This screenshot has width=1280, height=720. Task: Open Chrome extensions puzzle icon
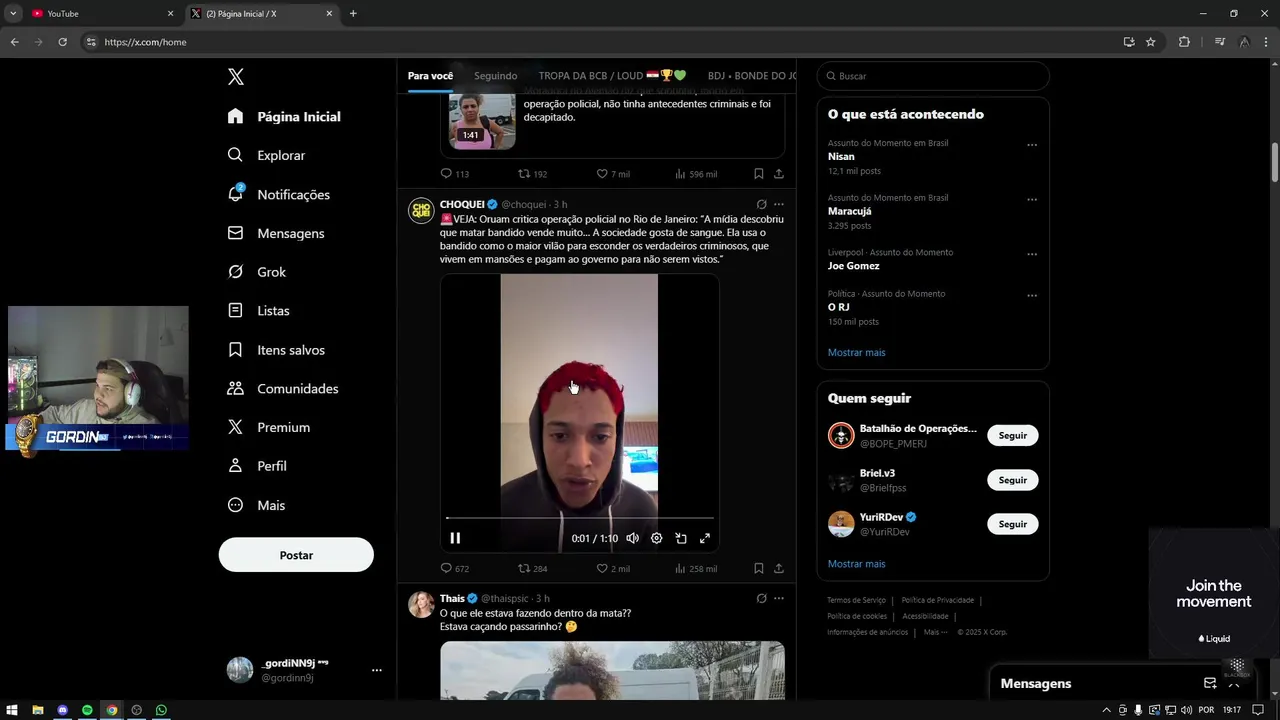[1184, 42]
